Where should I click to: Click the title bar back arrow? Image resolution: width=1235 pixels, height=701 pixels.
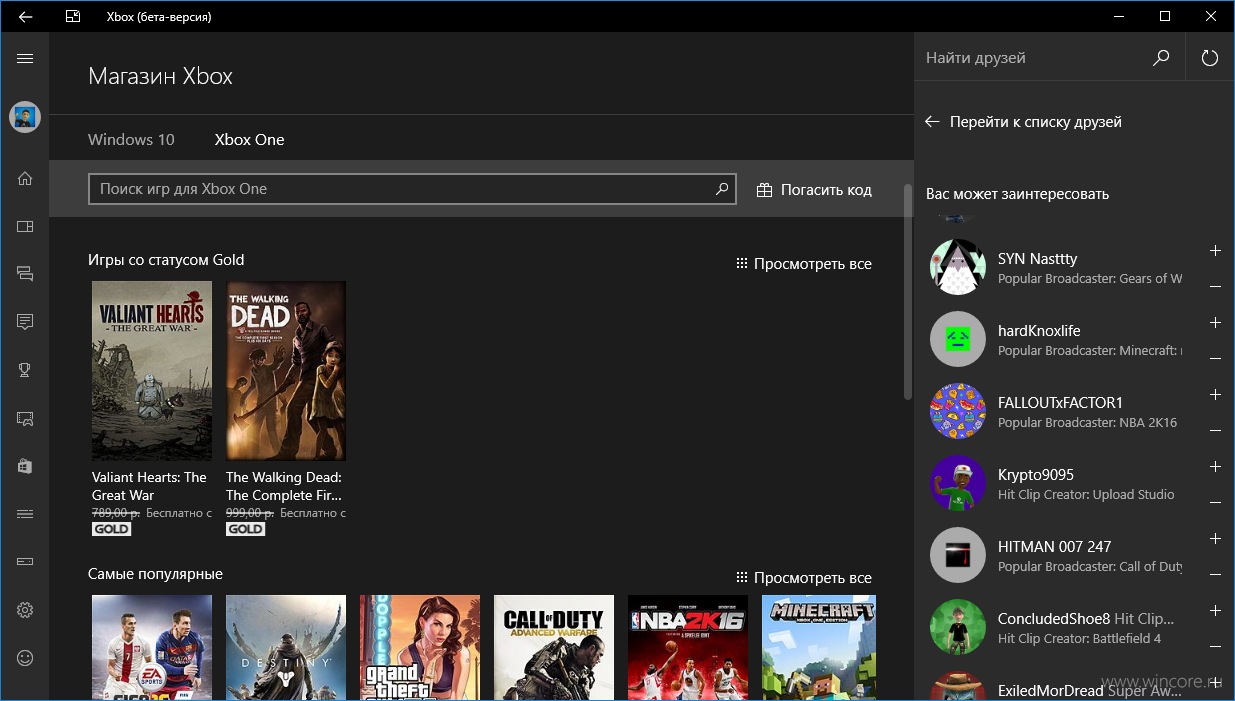(25, 17)
